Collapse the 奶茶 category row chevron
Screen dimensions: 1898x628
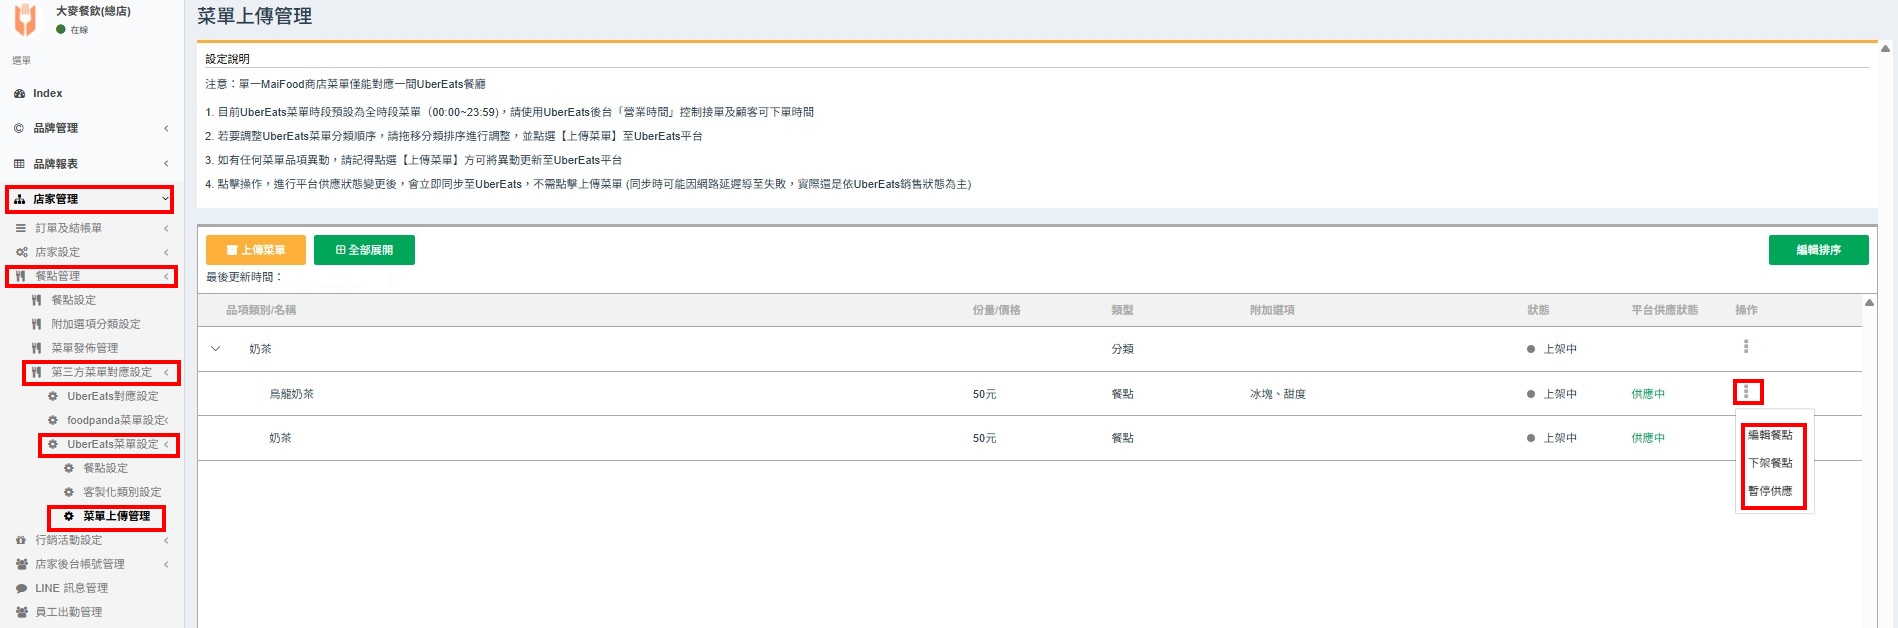click(215, 349)
